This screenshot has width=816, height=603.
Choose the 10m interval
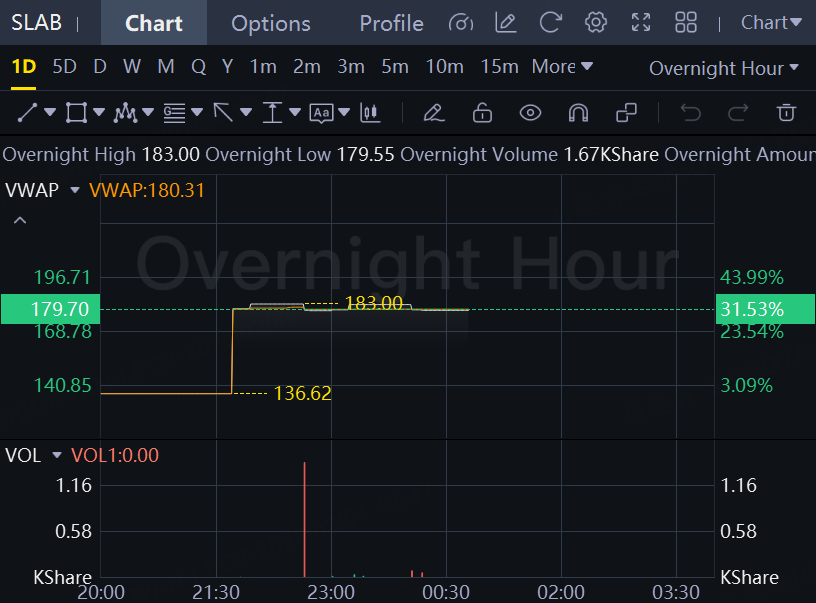tap(444, 67)
